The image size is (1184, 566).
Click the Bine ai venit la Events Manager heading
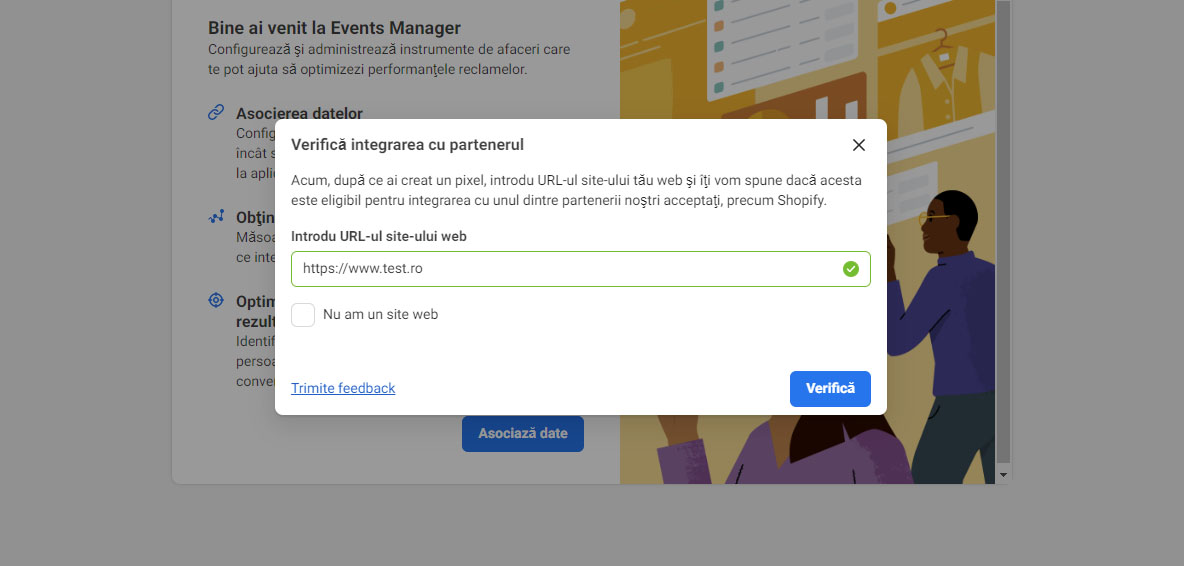pyautogui.click(x=335, y=29)
